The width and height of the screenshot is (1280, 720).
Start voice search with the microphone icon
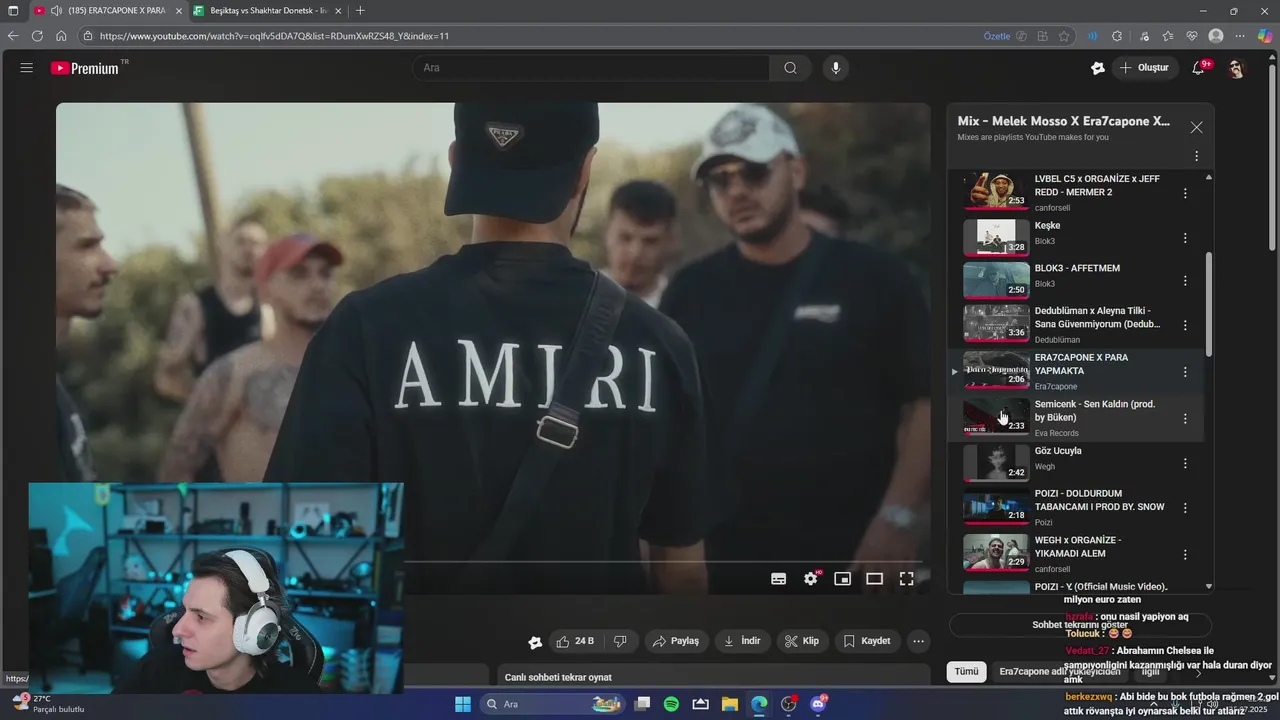836,68
